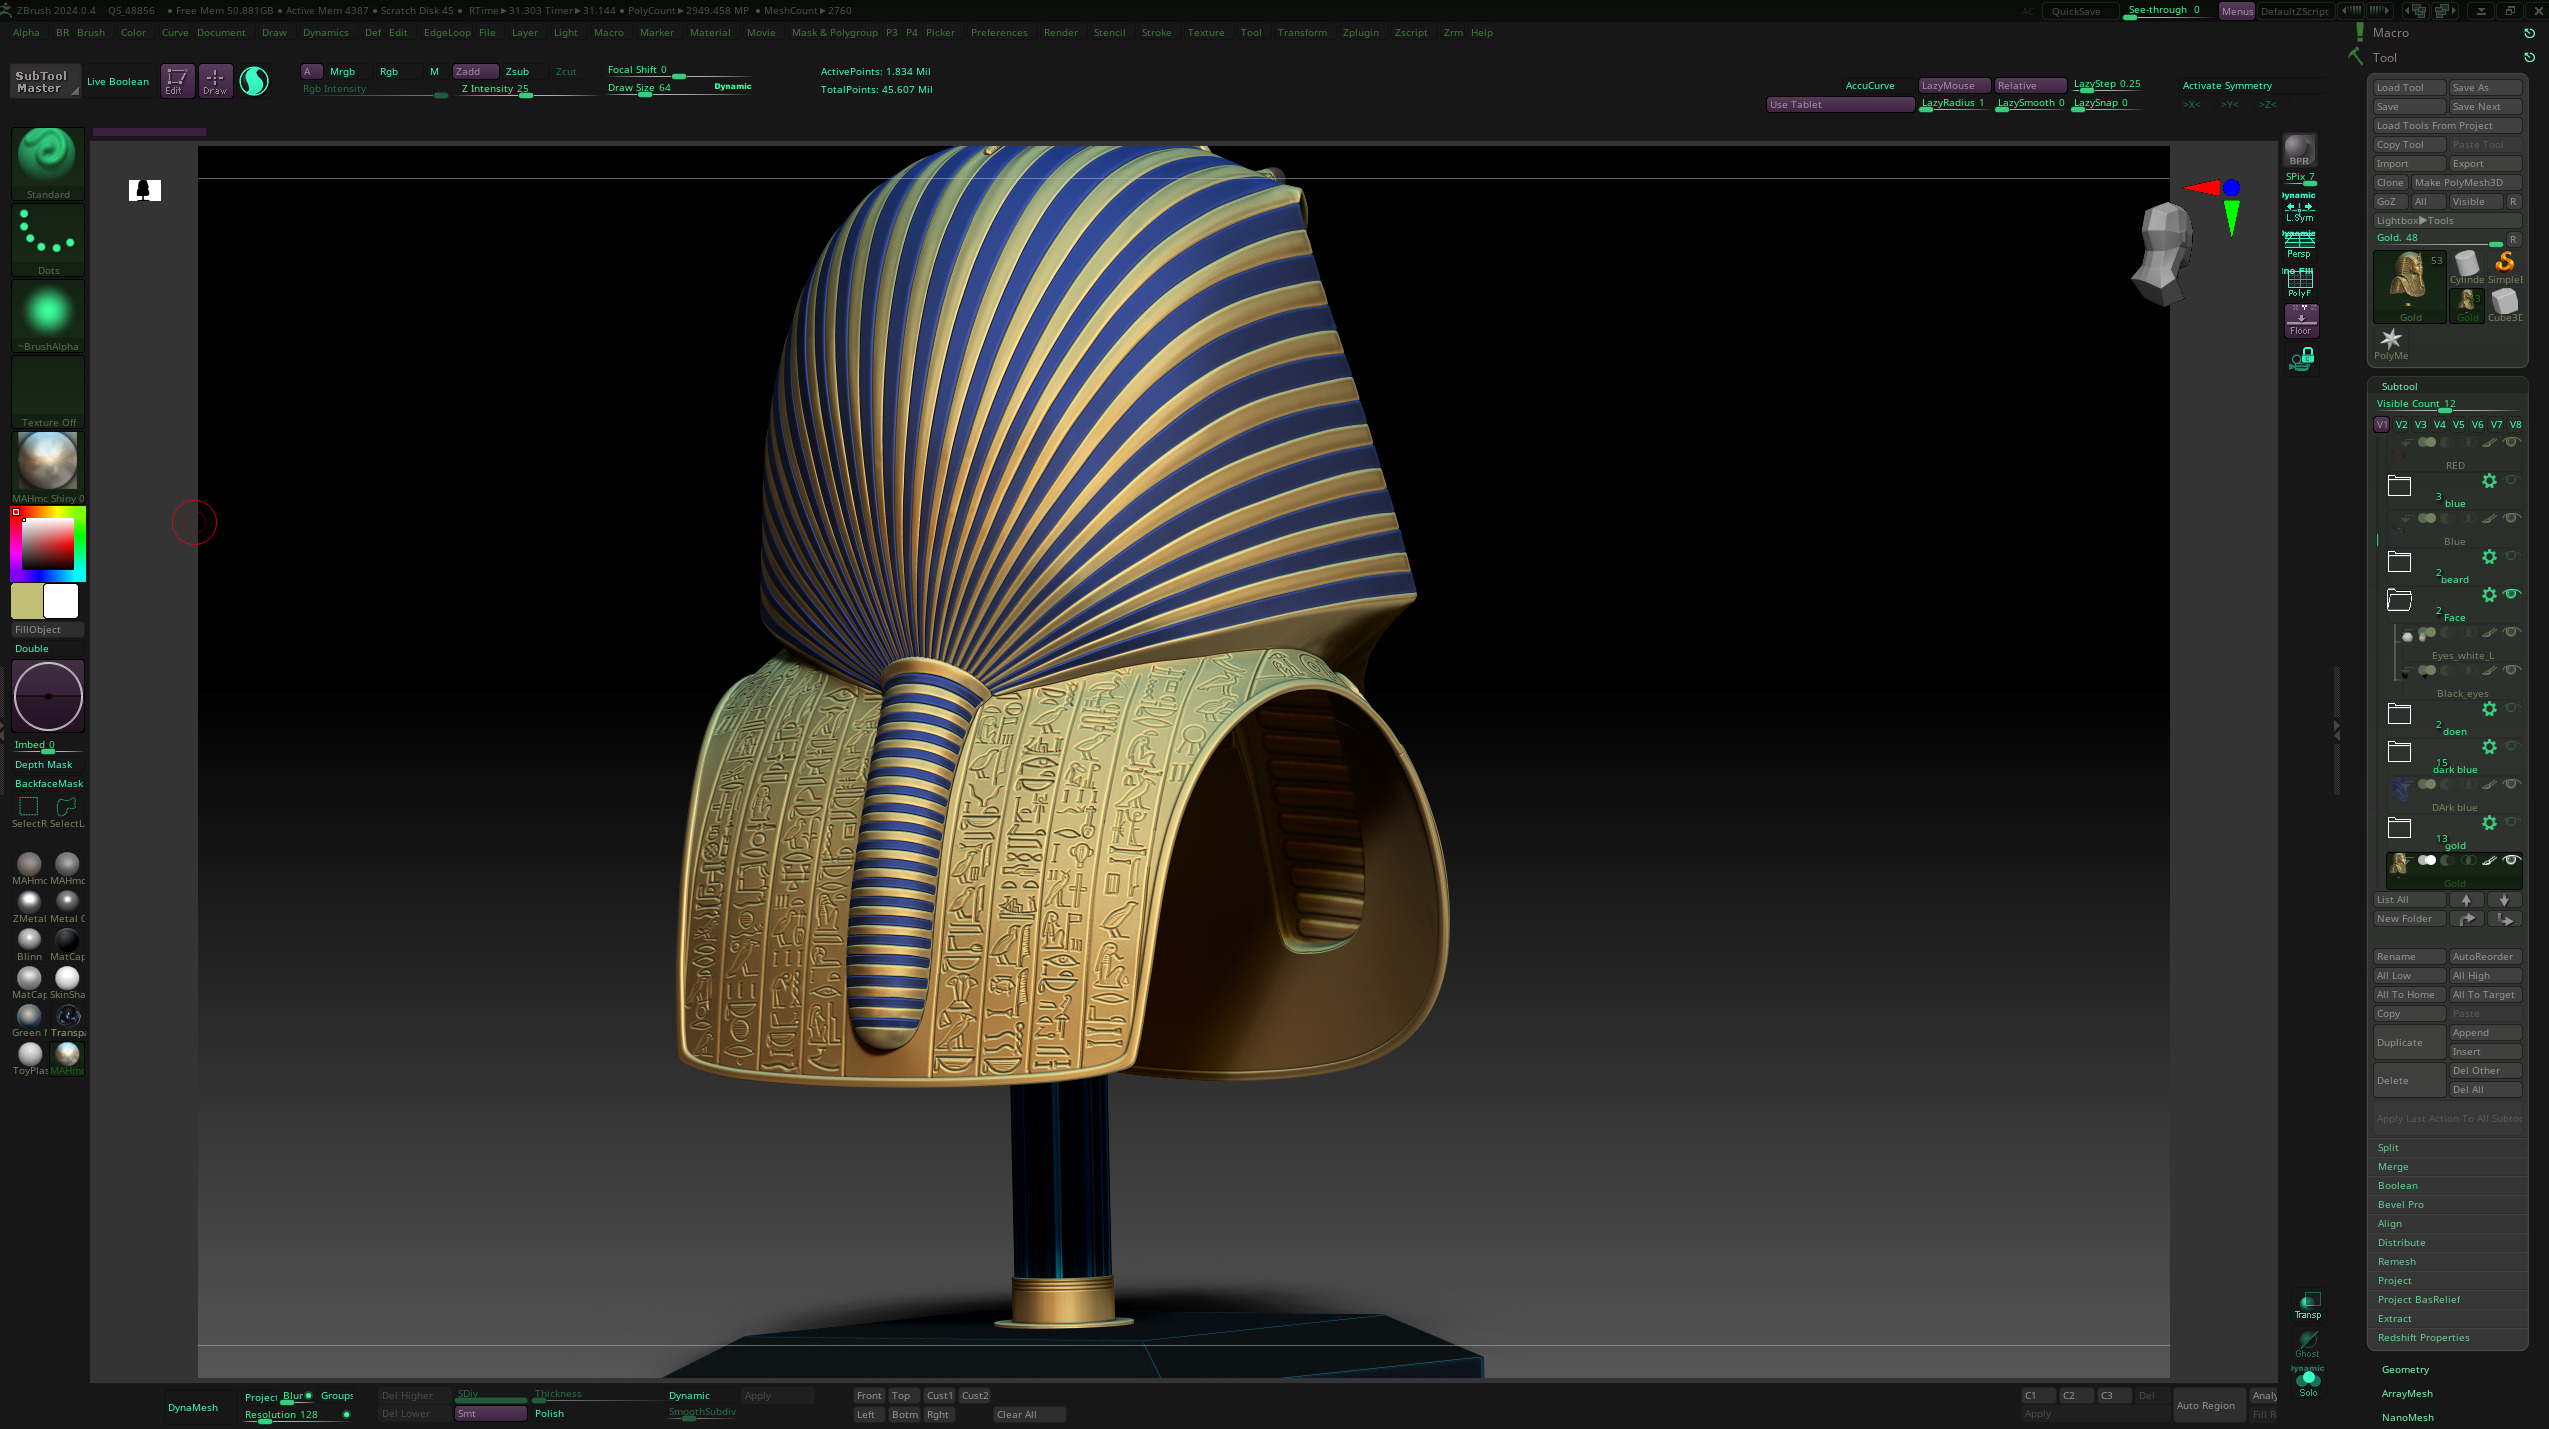Open settings gear for blue folder

tap(2489, 481)
